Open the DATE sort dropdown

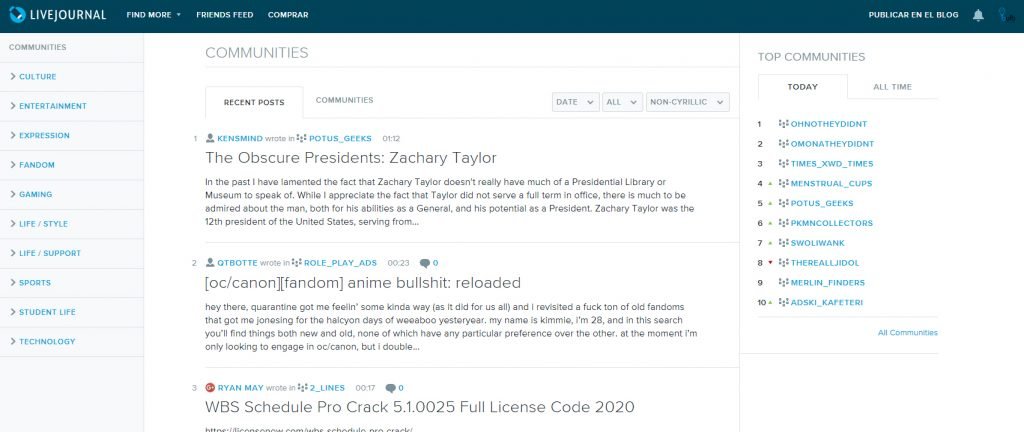point(575,102)
